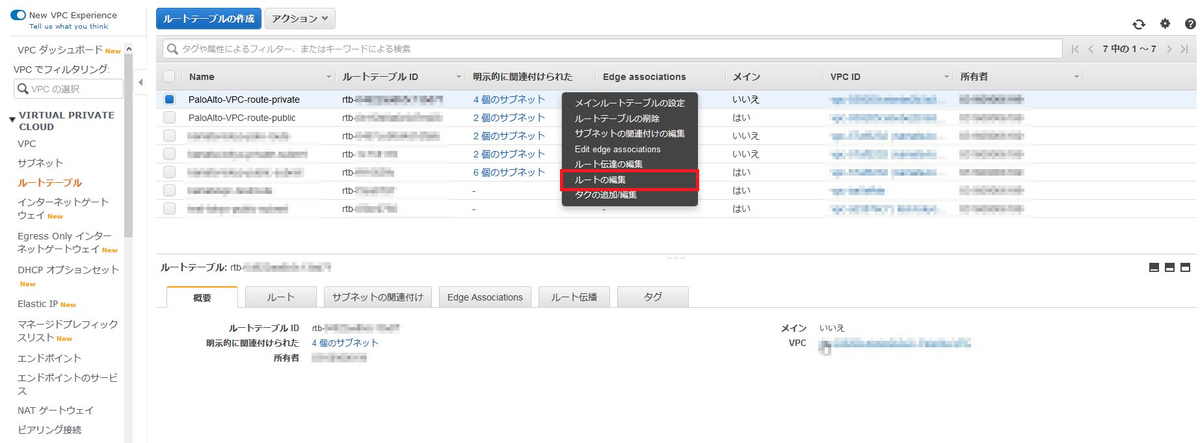This screenshot has height=443, width=1200.
Task: Switch to the サブネットの関連付け tab
Action: point(379,297)
